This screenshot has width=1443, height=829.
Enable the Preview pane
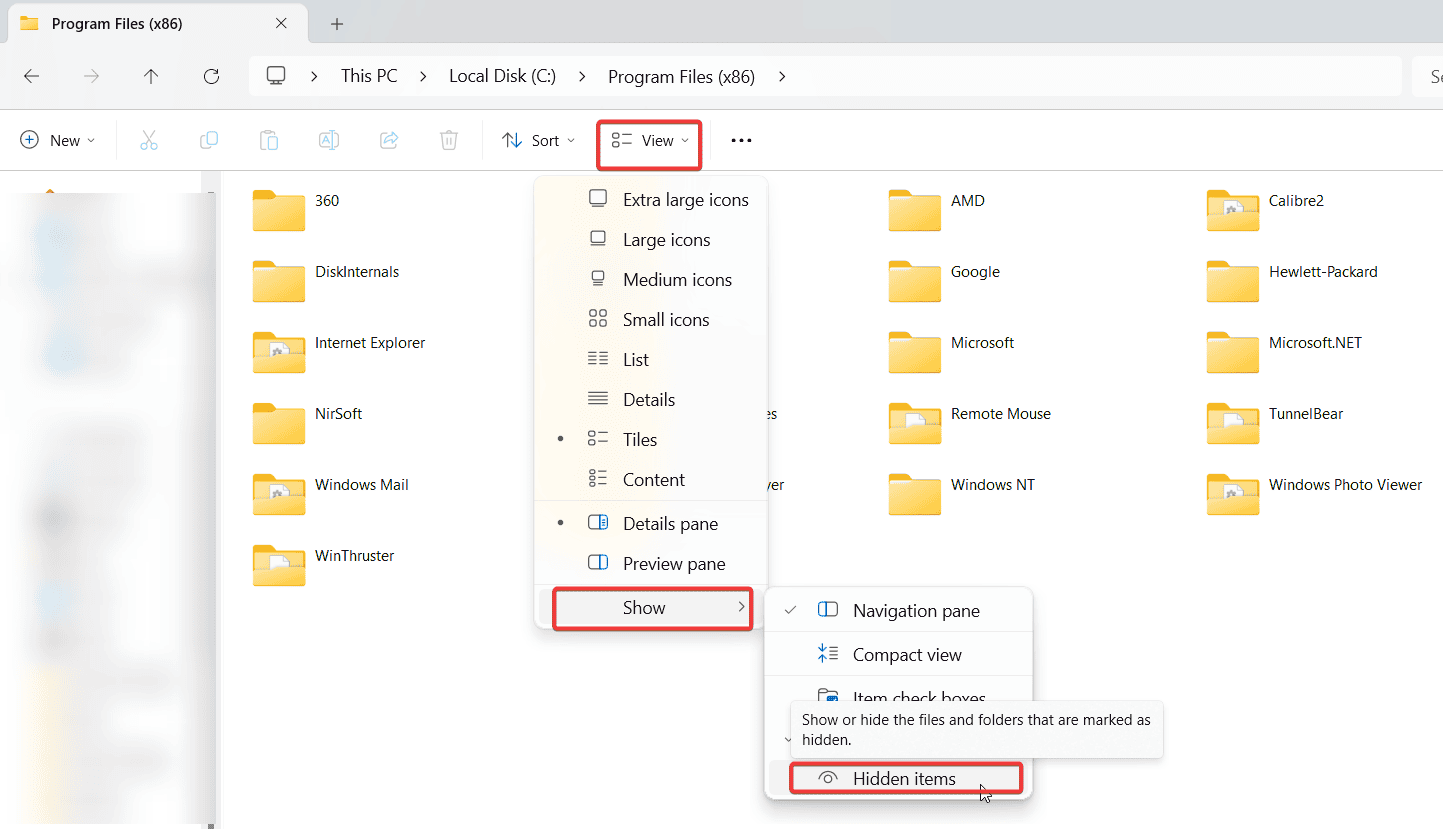pos(651,564)
